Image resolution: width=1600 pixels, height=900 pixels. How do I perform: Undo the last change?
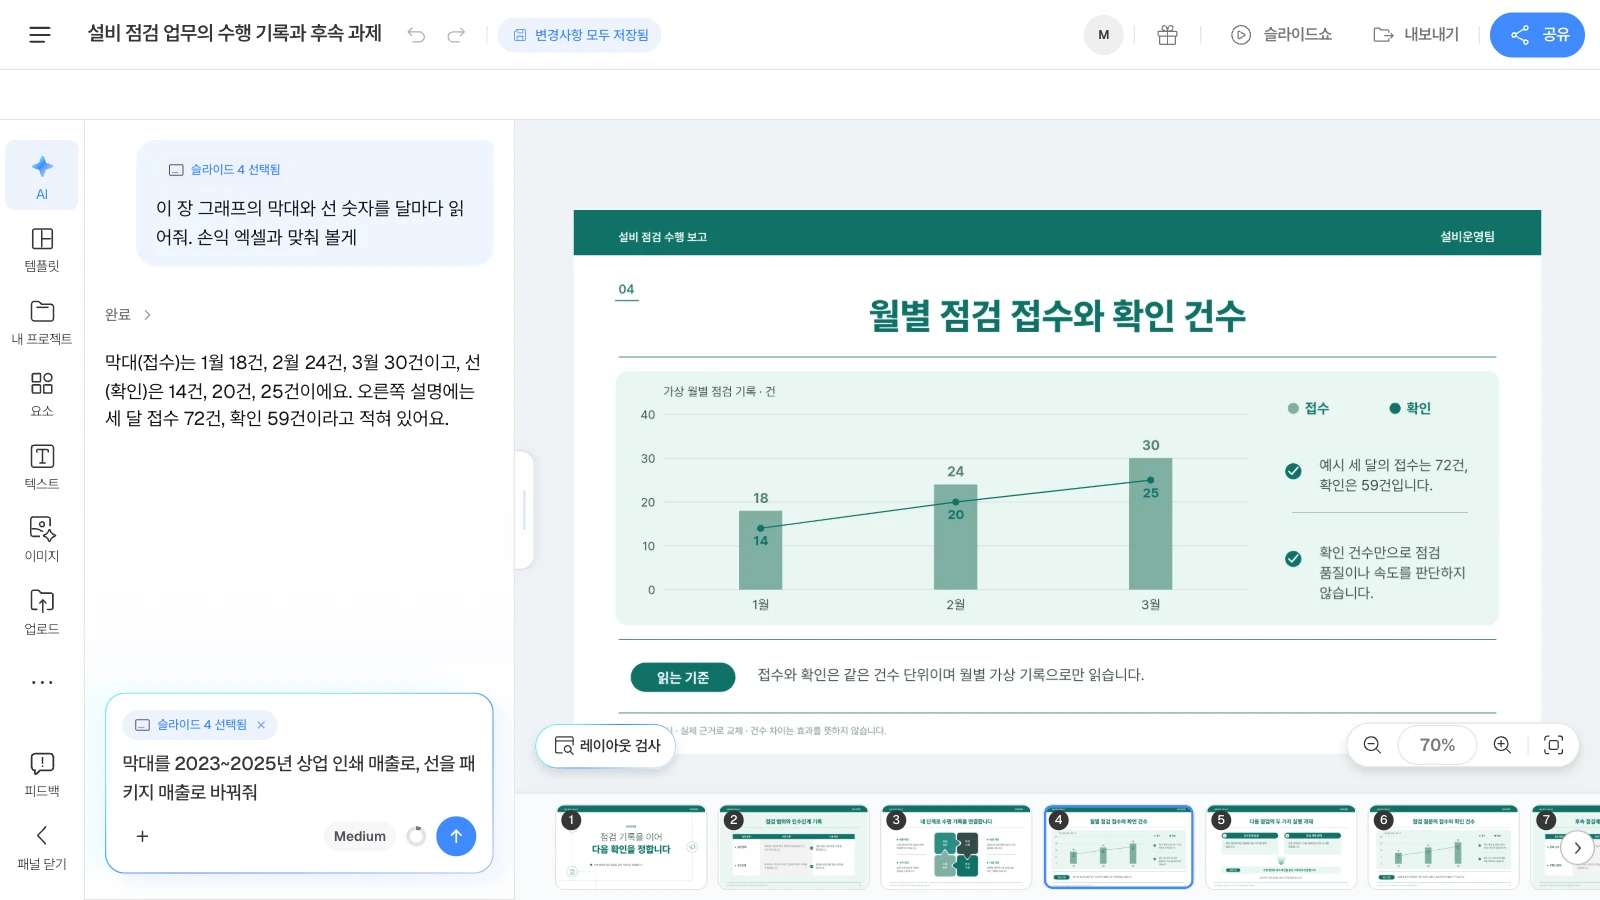tap(416, 35)
